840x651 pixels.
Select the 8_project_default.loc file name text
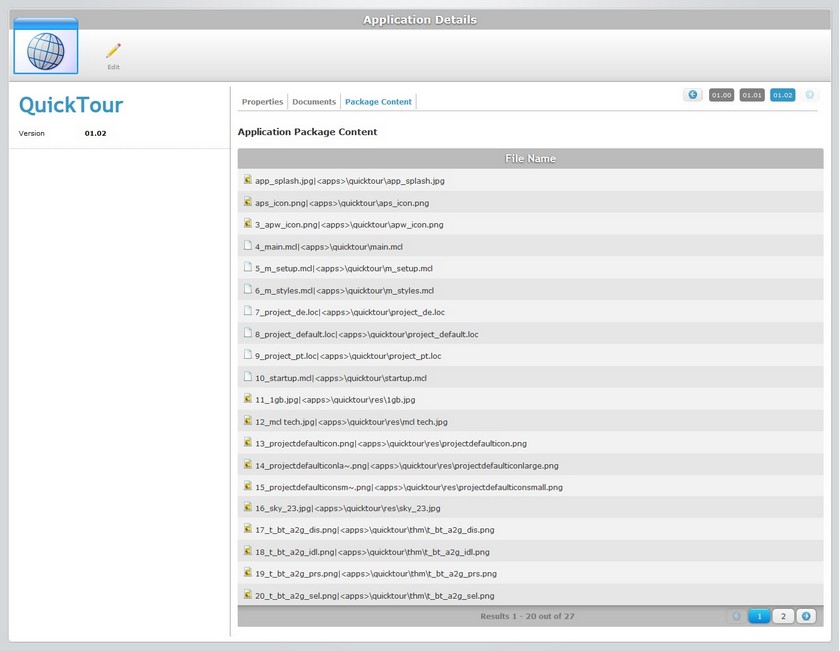[367, 334]
